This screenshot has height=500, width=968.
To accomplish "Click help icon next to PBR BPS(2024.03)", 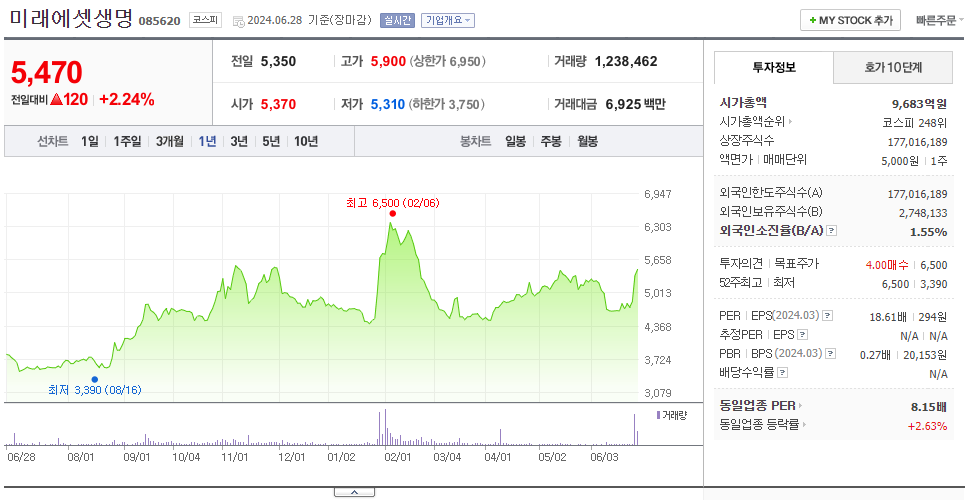I will pos(831,354).
